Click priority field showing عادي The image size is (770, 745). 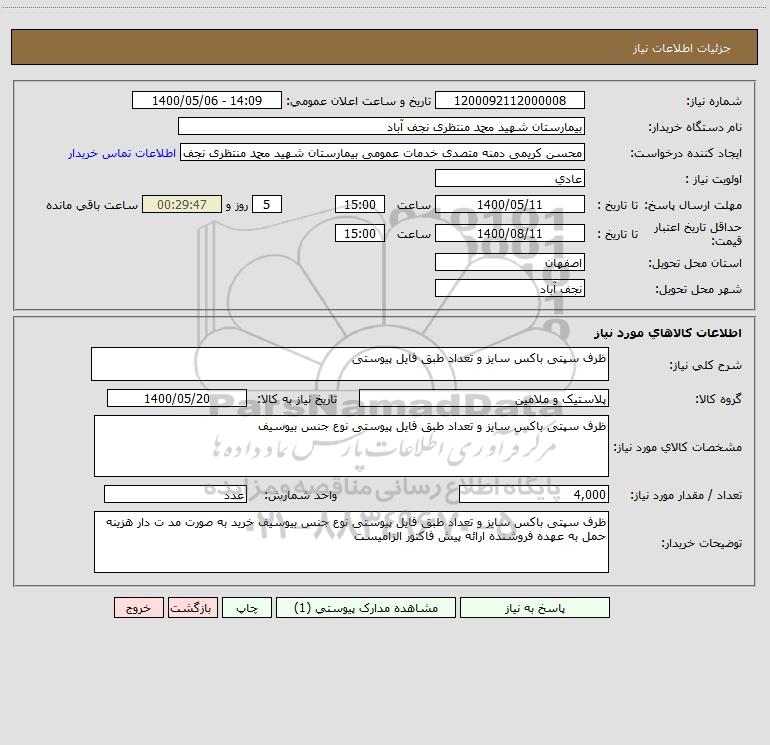(x=510, y=179)
